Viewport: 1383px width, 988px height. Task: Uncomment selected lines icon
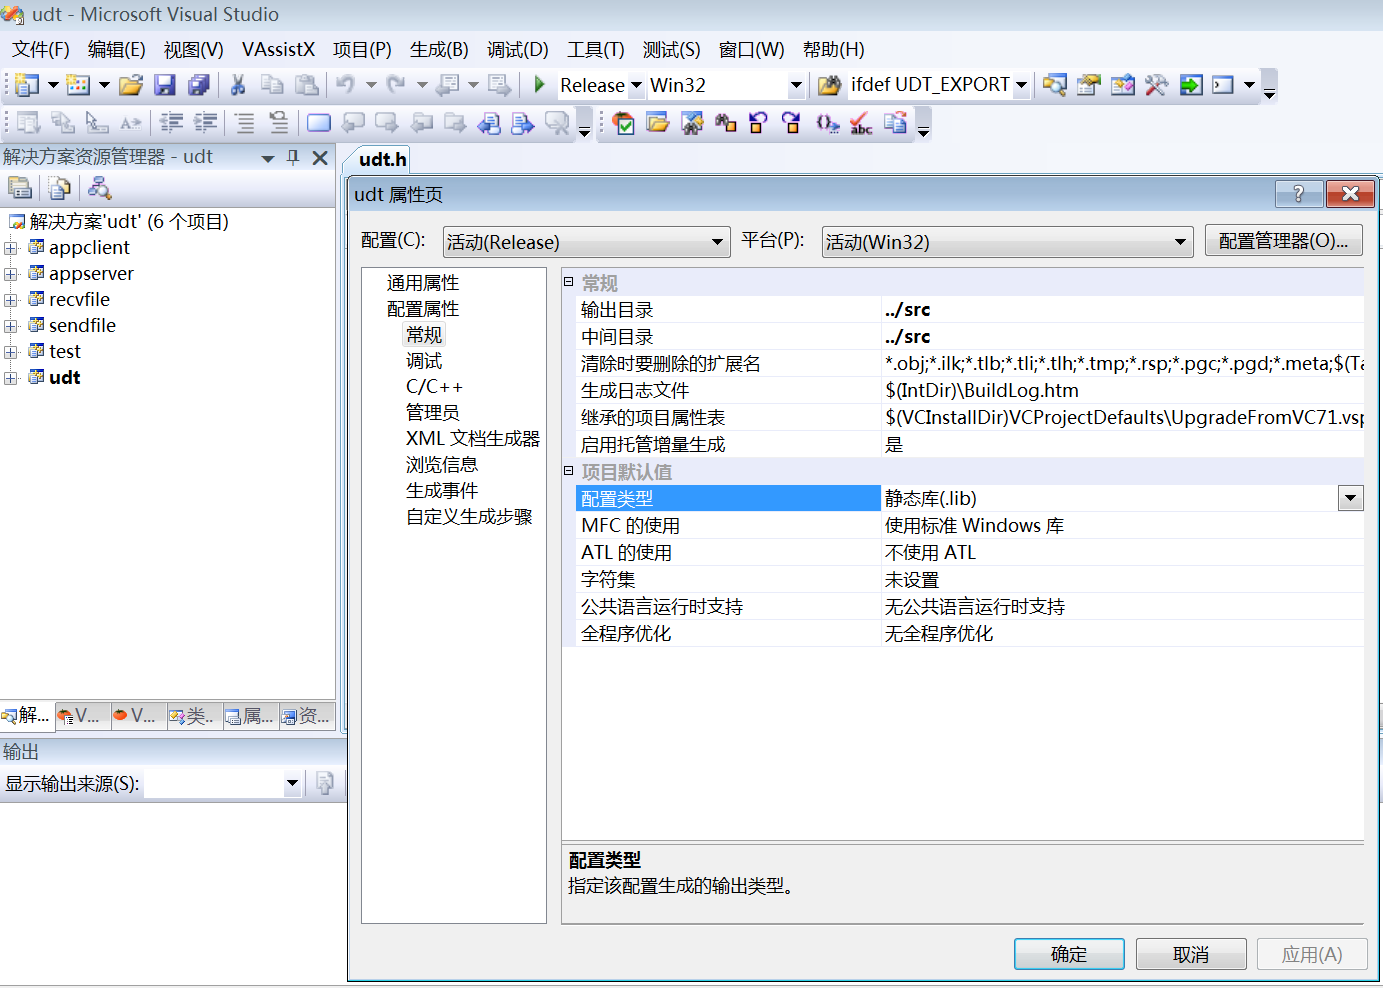(x=278, y=123)
